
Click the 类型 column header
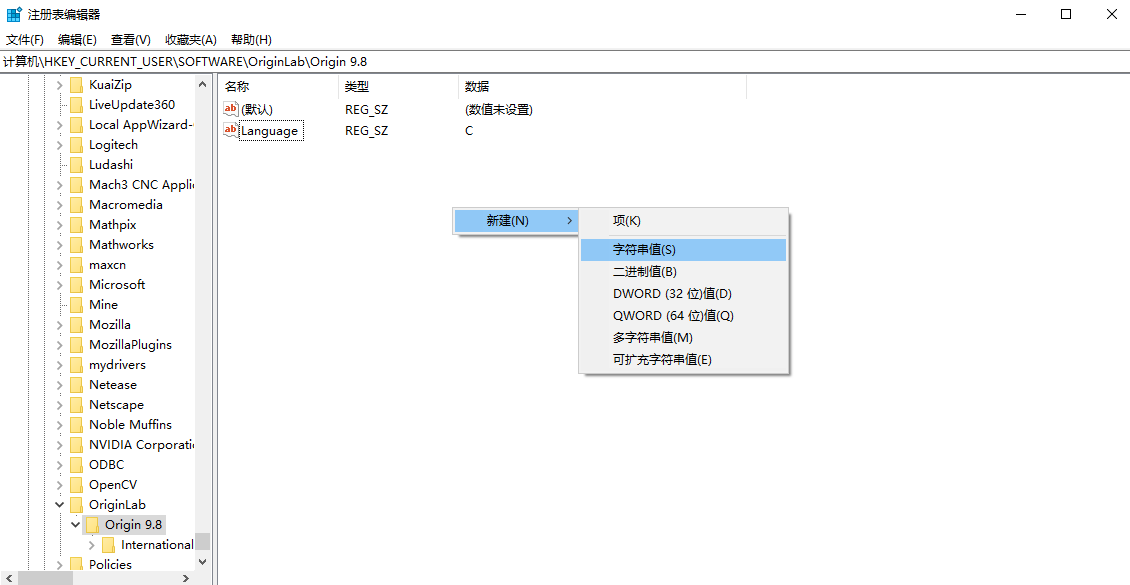[x=356, y=86]
